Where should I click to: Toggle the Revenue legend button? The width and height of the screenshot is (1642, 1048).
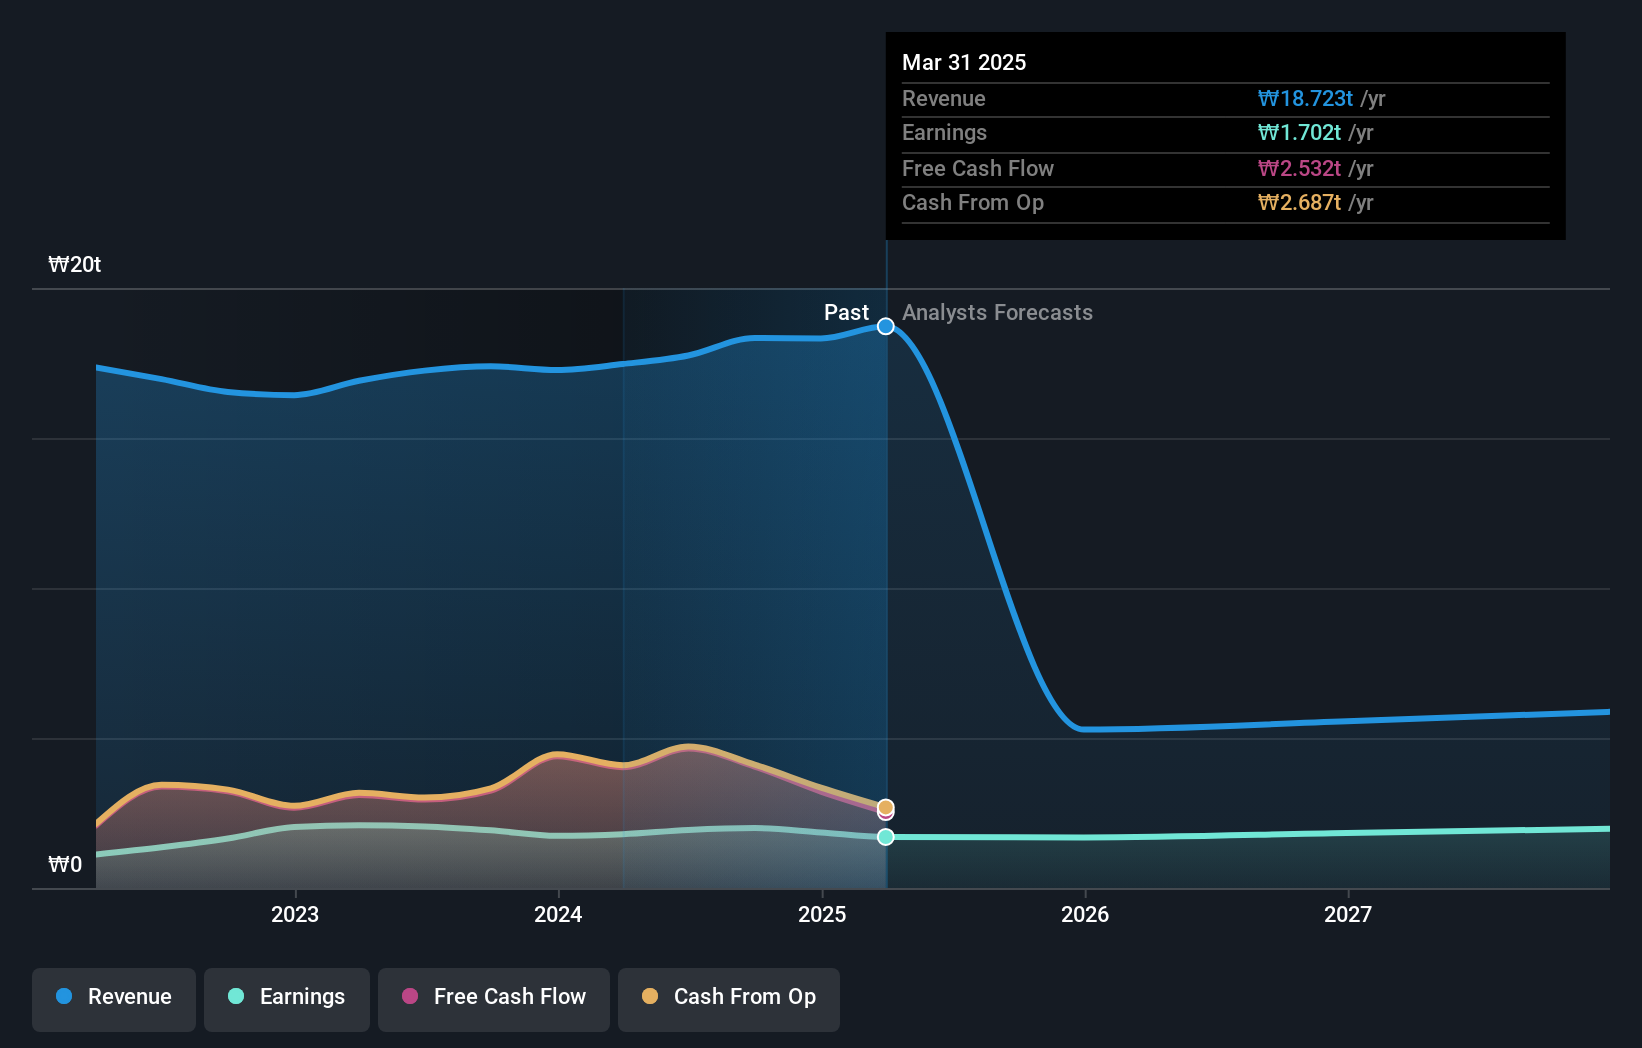click(x=114, y=999)
